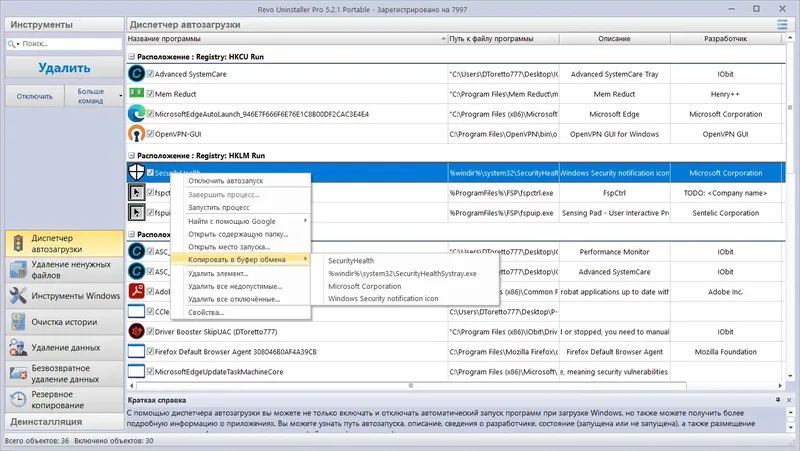
Task: Open Properties from the context menu
Action: click(x=240, y=312)
